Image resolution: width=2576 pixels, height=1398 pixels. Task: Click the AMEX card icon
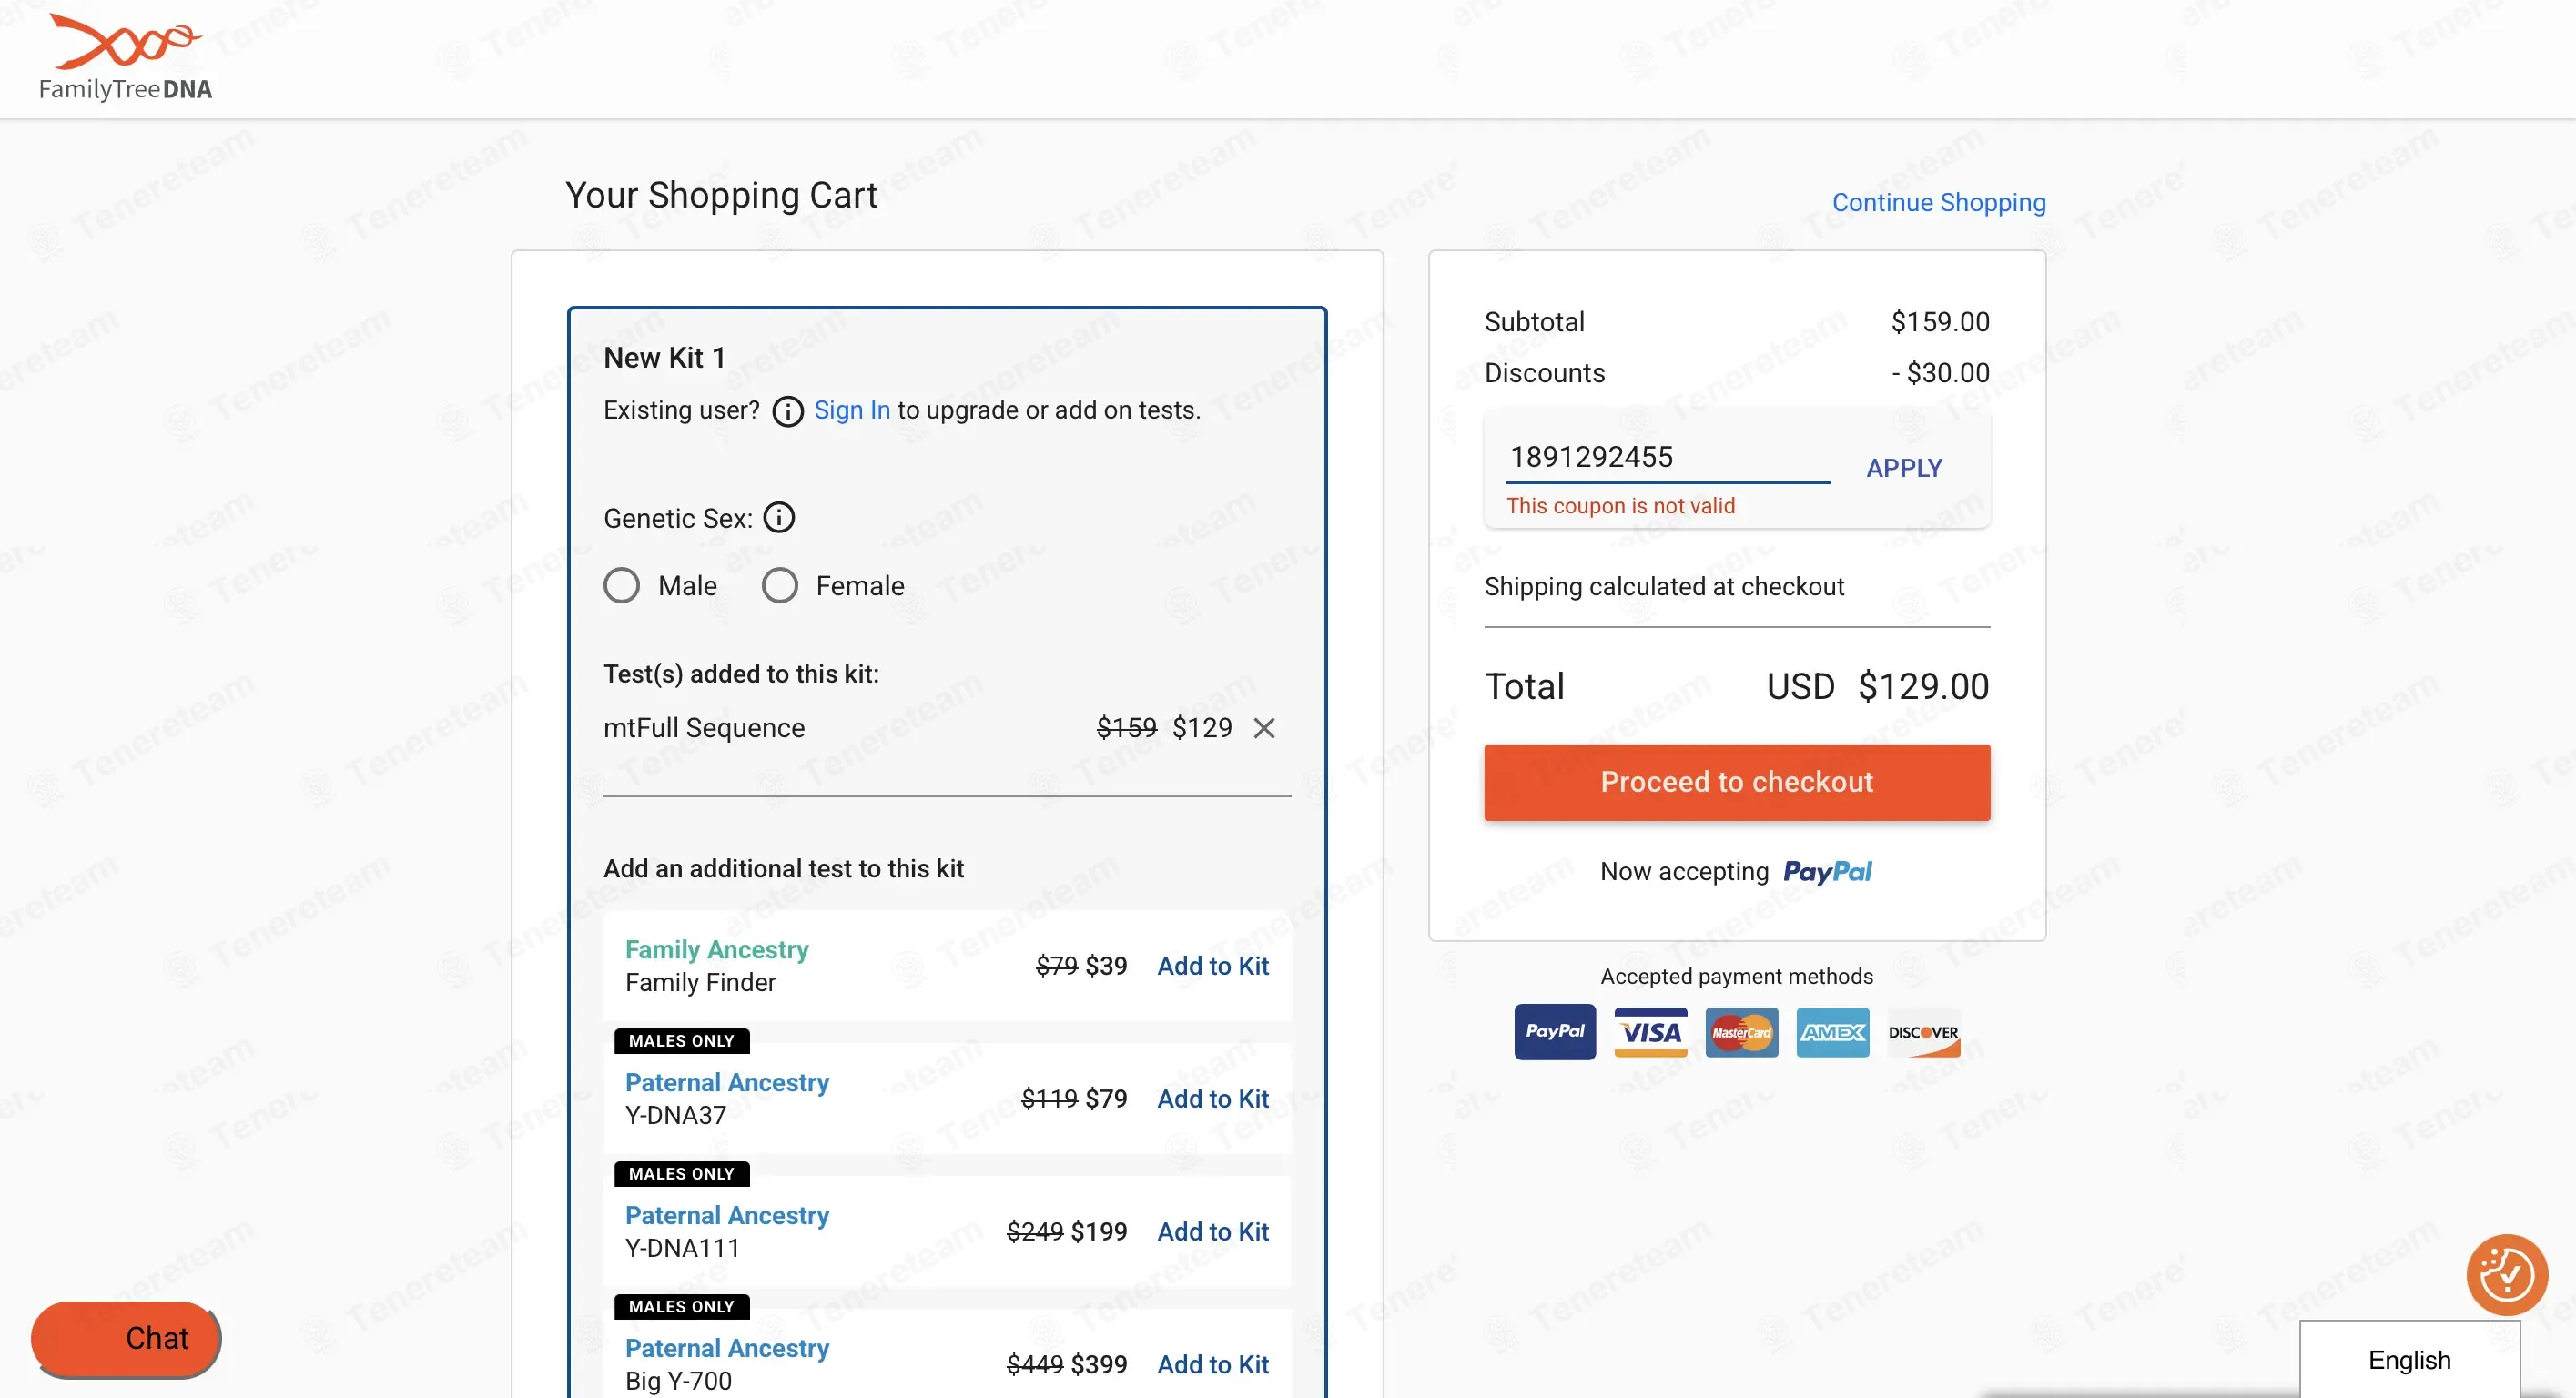tap(1832, 1032)
